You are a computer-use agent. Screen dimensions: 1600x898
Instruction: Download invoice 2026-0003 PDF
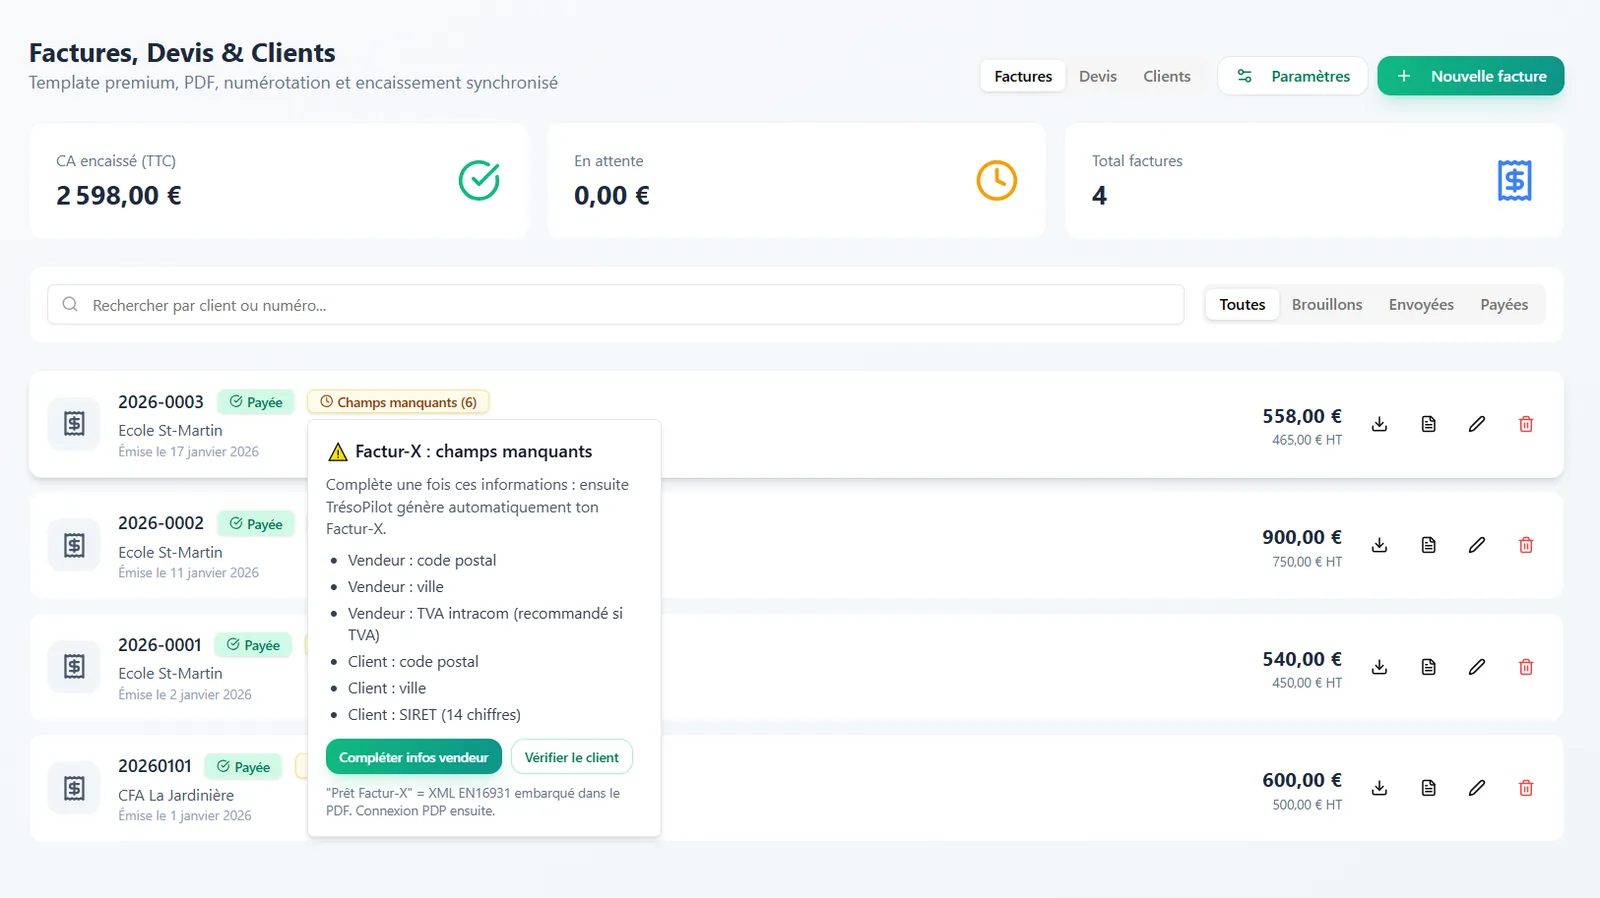pyautogui.click(x=1379, y=424)
